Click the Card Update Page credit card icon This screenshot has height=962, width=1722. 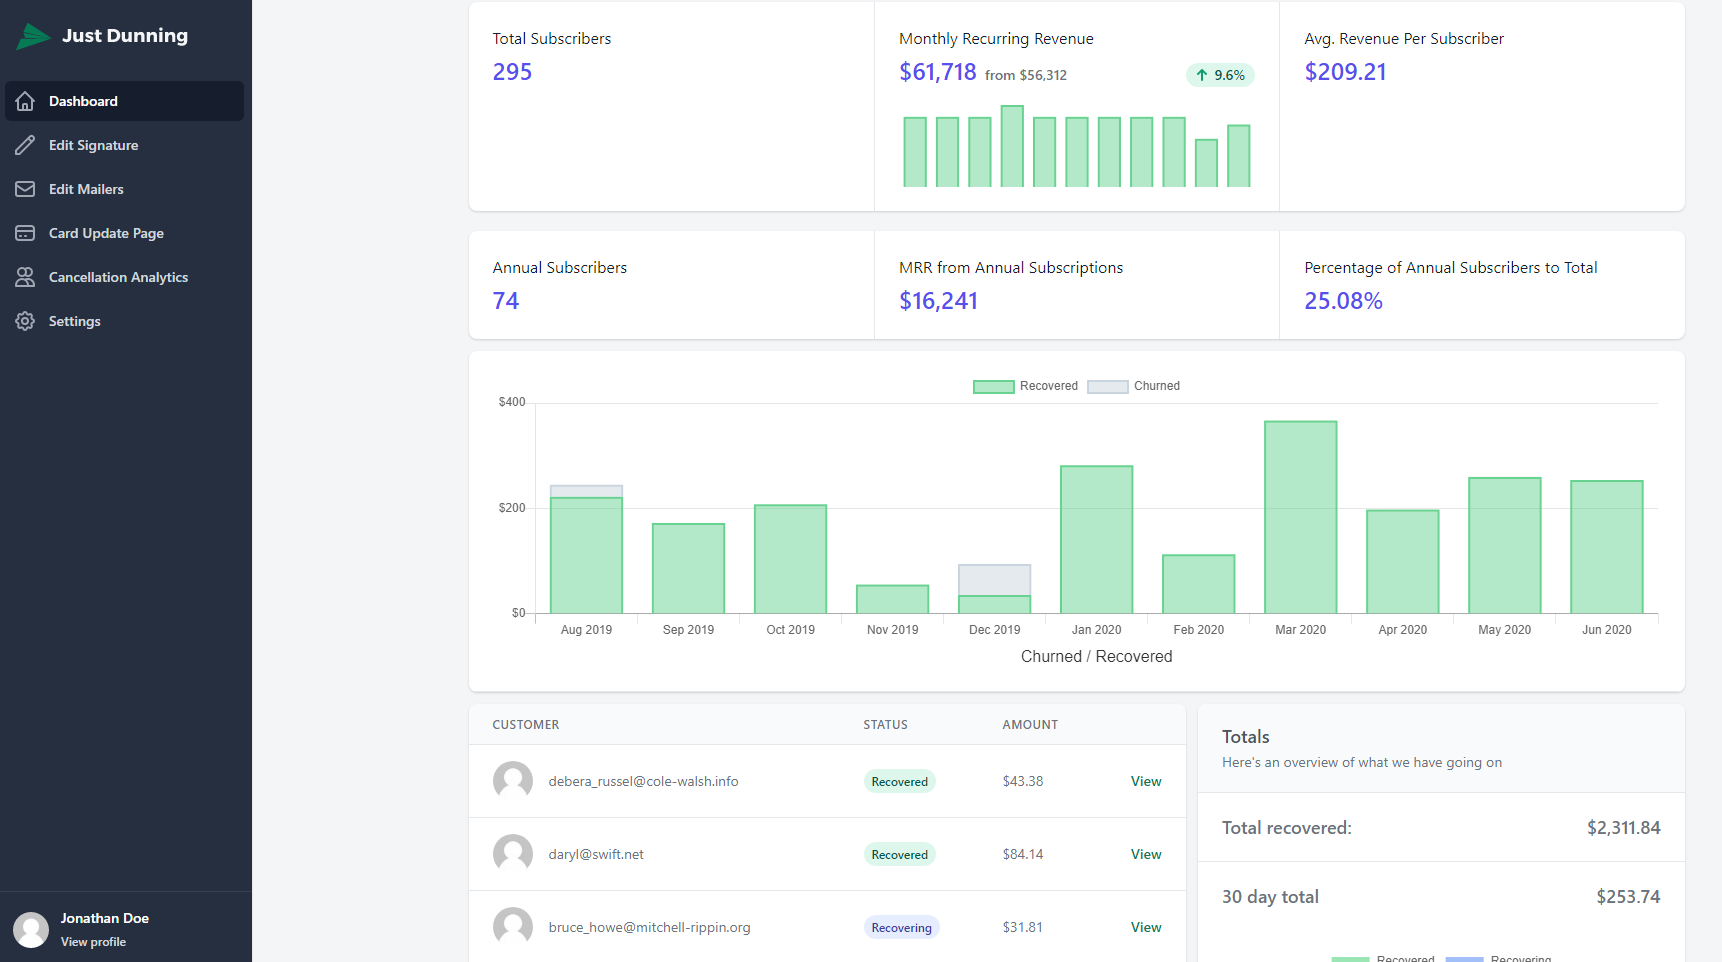(x=25, y=233)
